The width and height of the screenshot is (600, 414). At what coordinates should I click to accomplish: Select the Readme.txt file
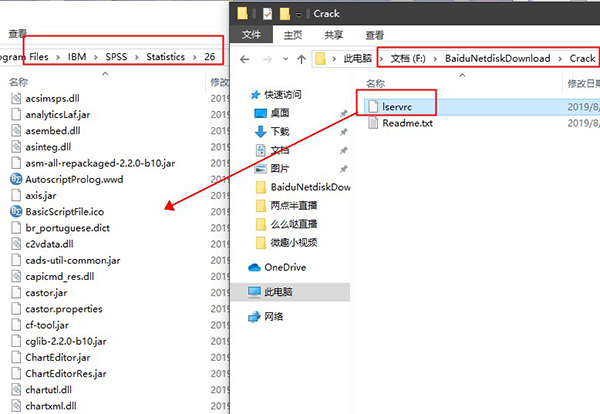pos(407,123)
